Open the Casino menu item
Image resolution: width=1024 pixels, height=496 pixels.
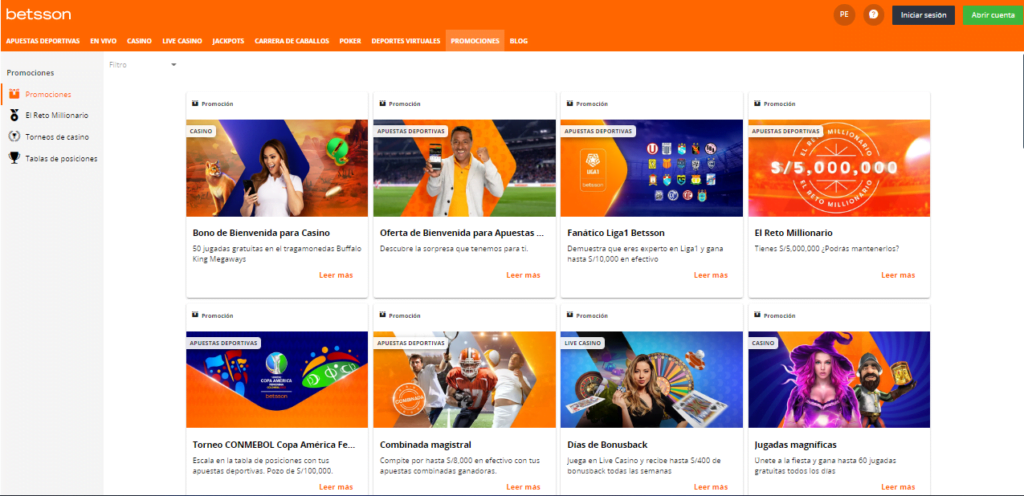click(139, 41)
